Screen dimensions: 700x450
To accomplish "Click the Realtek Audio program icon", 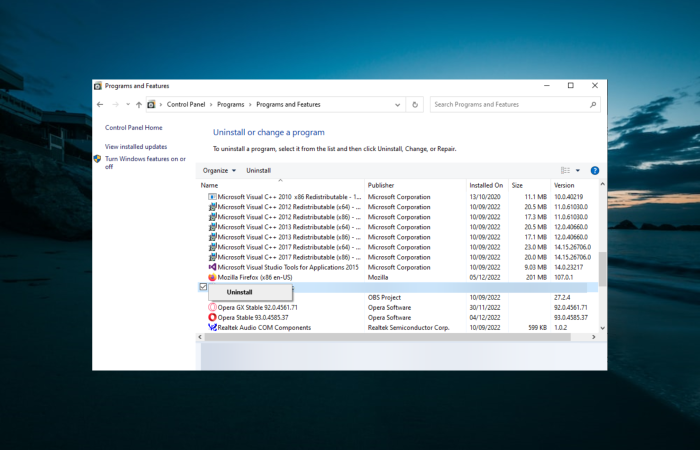I will (x=212, y=328).
